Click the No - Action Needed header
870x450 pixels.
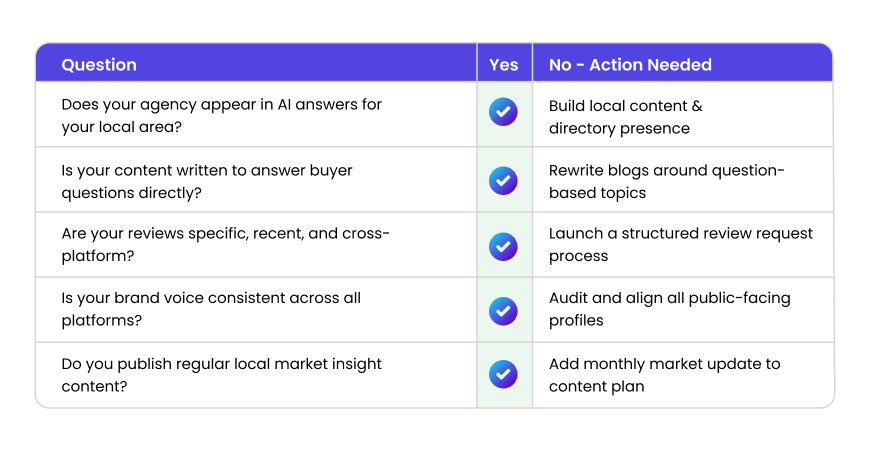click(x=630, y=65)
